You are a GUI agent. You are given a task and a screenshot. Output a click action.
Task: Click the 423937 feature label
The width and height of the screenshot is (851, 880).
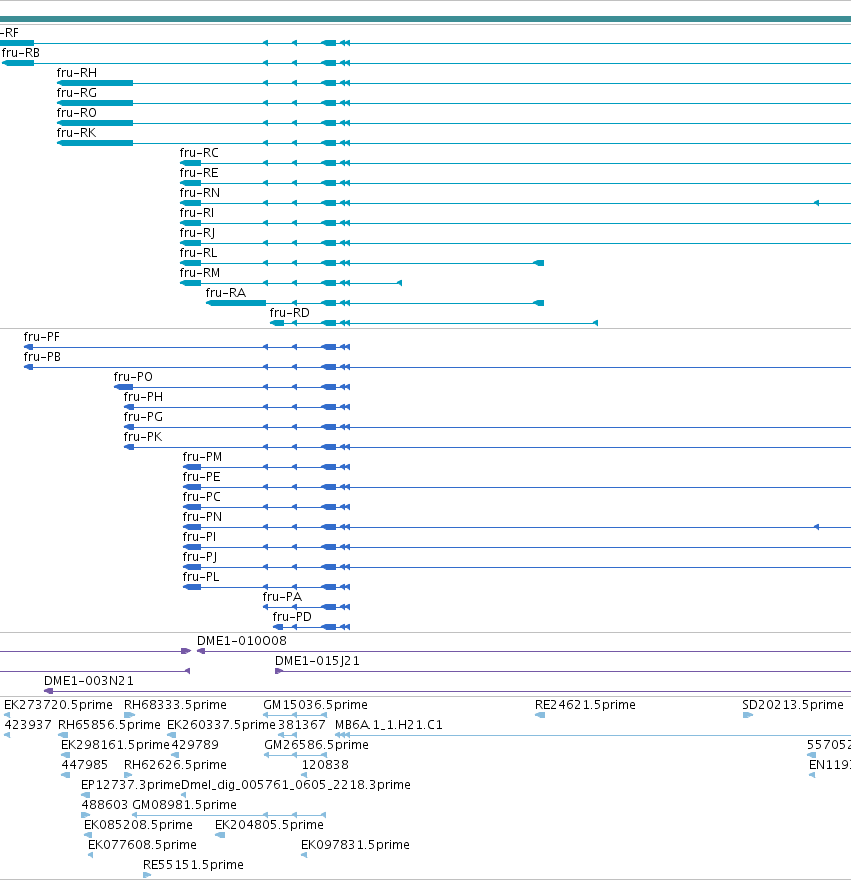(x=28, y=725)
